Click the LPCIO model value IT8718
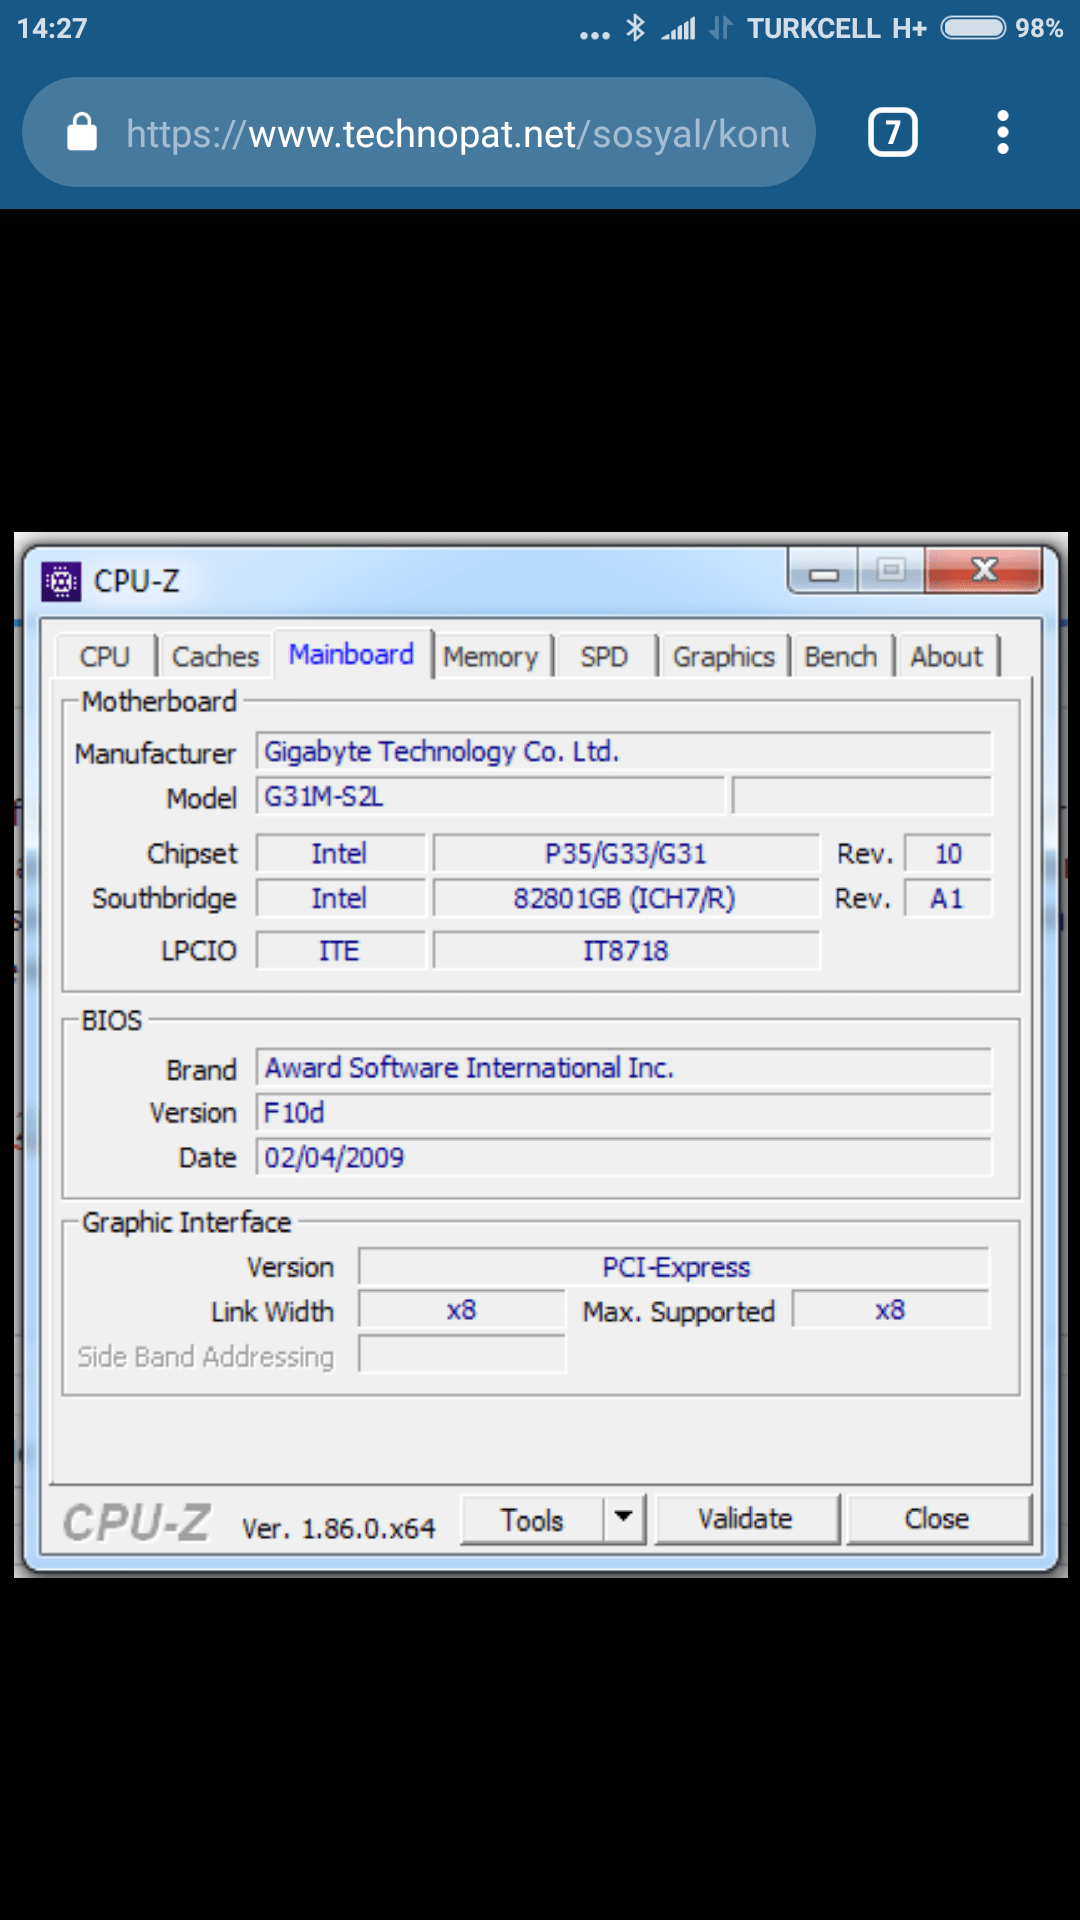The width and height of the screenshot is (1080, 1920). [626, 951]
